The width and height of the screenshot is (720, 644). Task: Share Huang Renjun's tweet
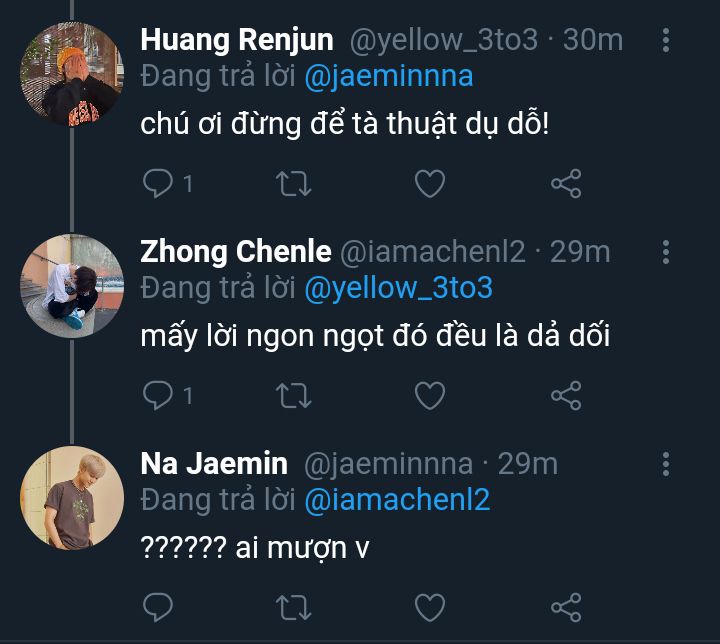point(566,184)
